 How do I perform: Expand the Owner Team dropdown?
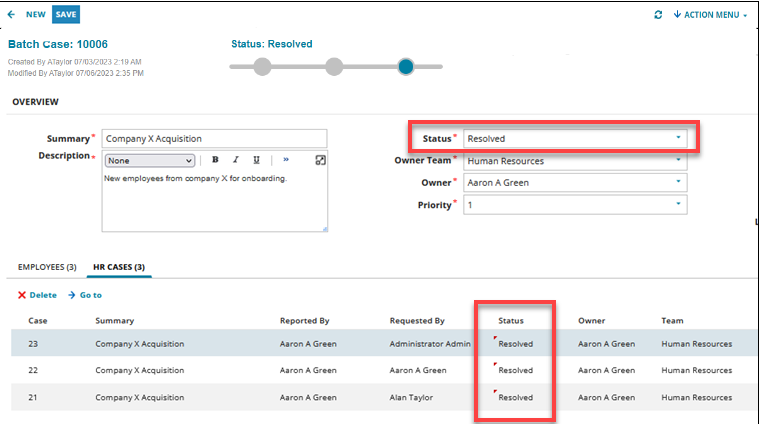[677, 160]
